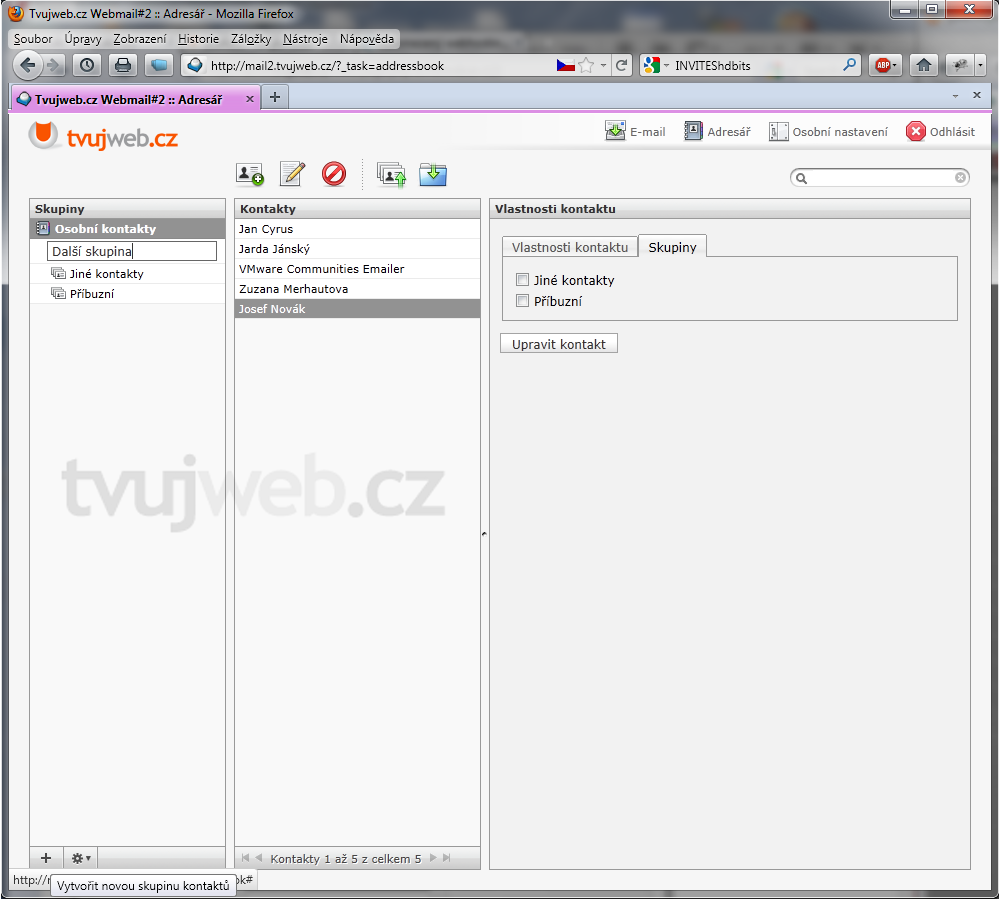The height and width of the screenshot is (900, 1000).
Task: Click plus icon to create contact group
Action: click(45, 858)
